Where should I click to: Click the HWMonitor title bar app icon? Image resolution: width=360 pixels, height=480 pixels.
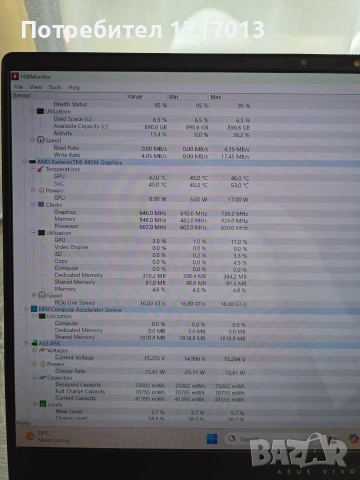(15, 76)
